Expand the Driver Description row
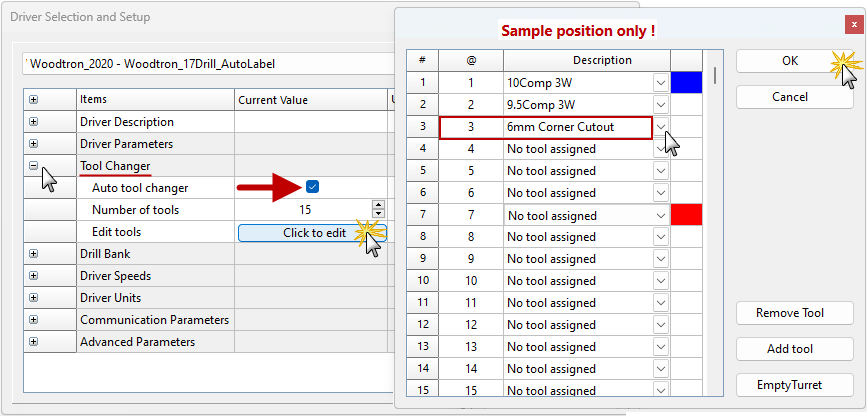Viewport: 867px width, 416px height. 34,122
